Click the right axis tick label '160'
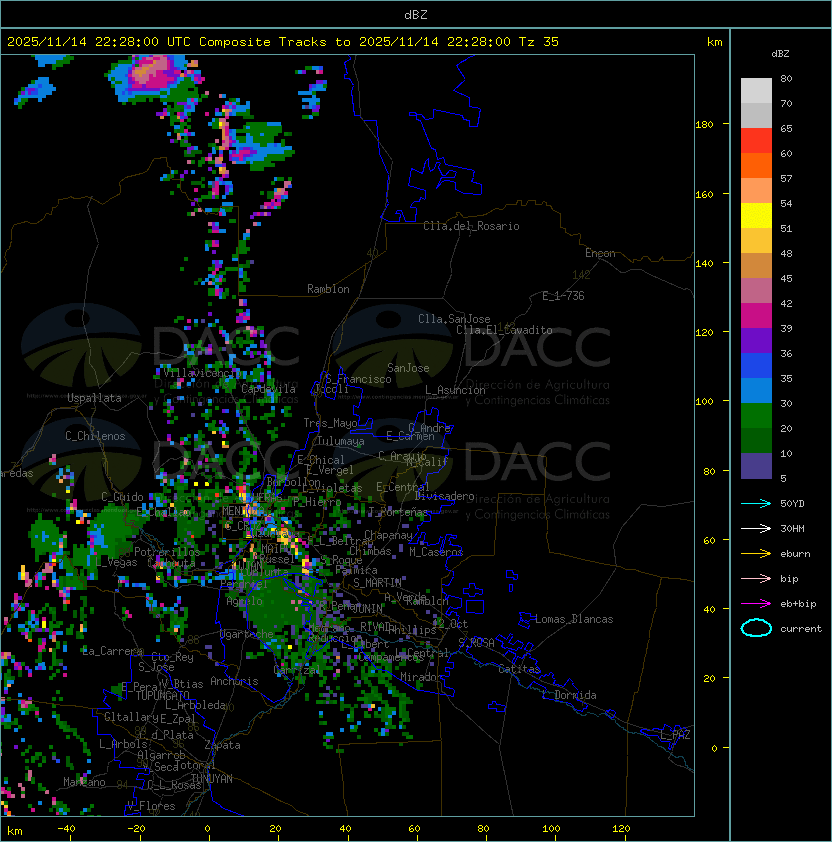 (x=704, y=194)
